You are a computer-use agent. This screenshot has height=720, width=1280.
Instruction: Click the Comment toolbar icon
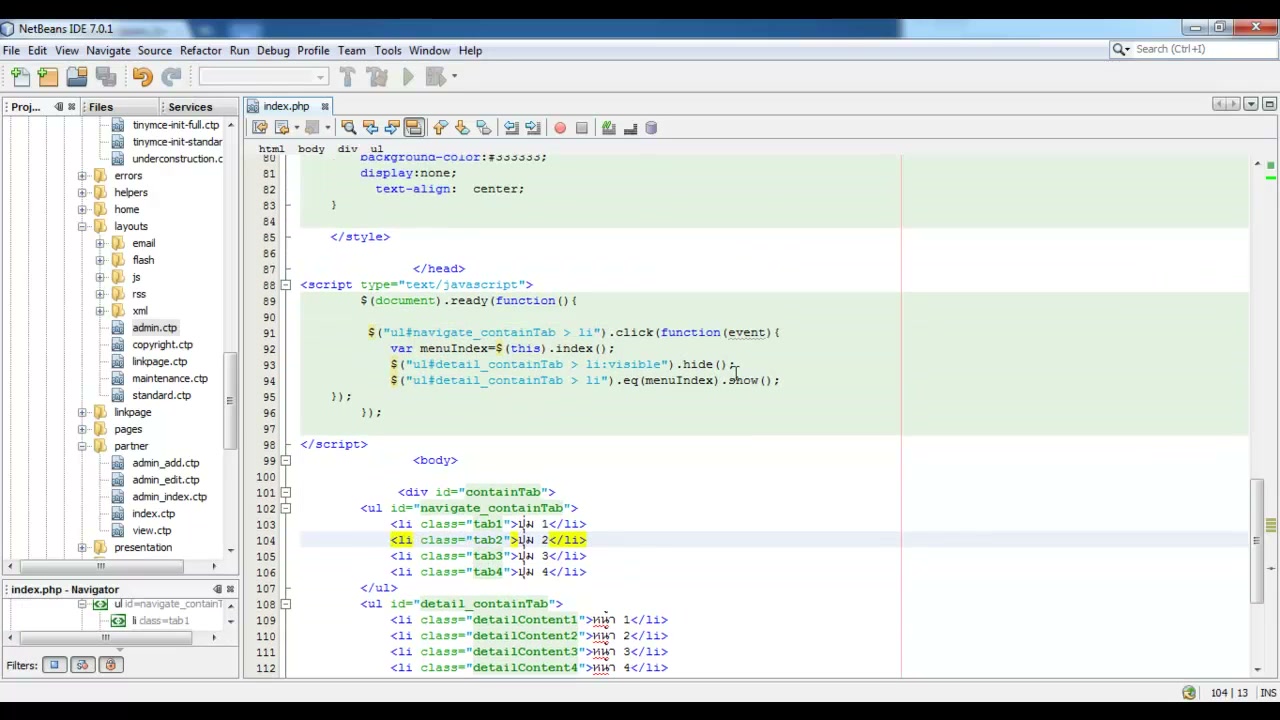pyautogui.click(x=608, y=128)
